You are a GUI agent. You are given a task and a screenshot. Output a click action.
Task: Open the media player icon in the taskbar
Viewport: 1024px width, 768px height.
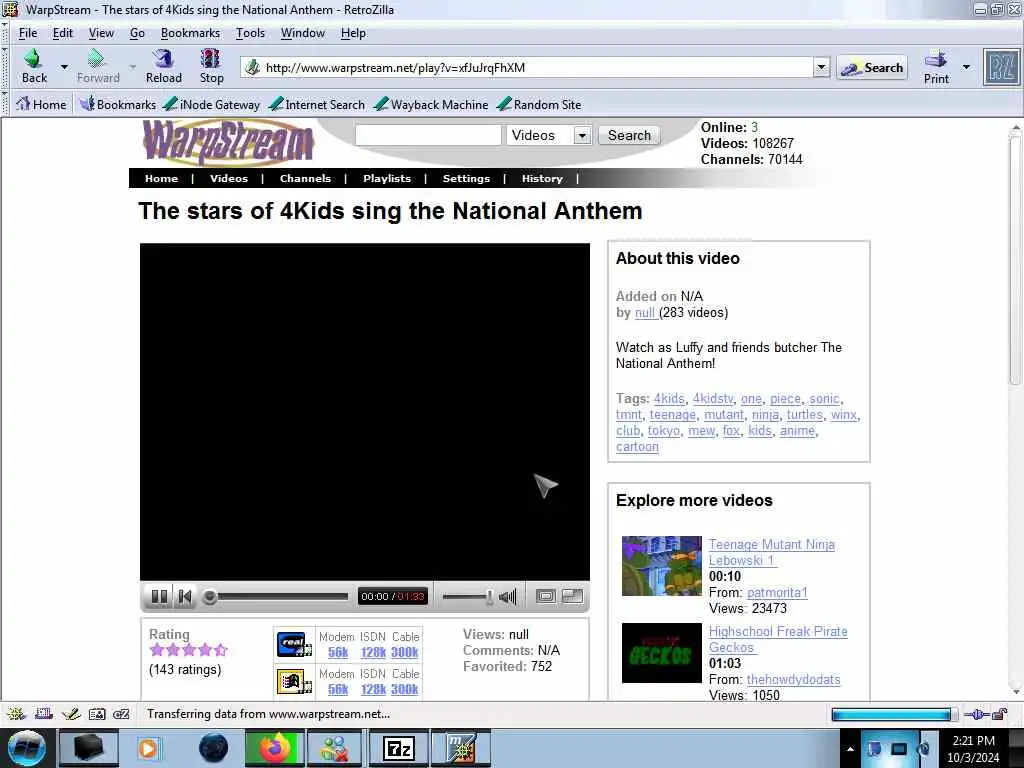click(149, 748)
